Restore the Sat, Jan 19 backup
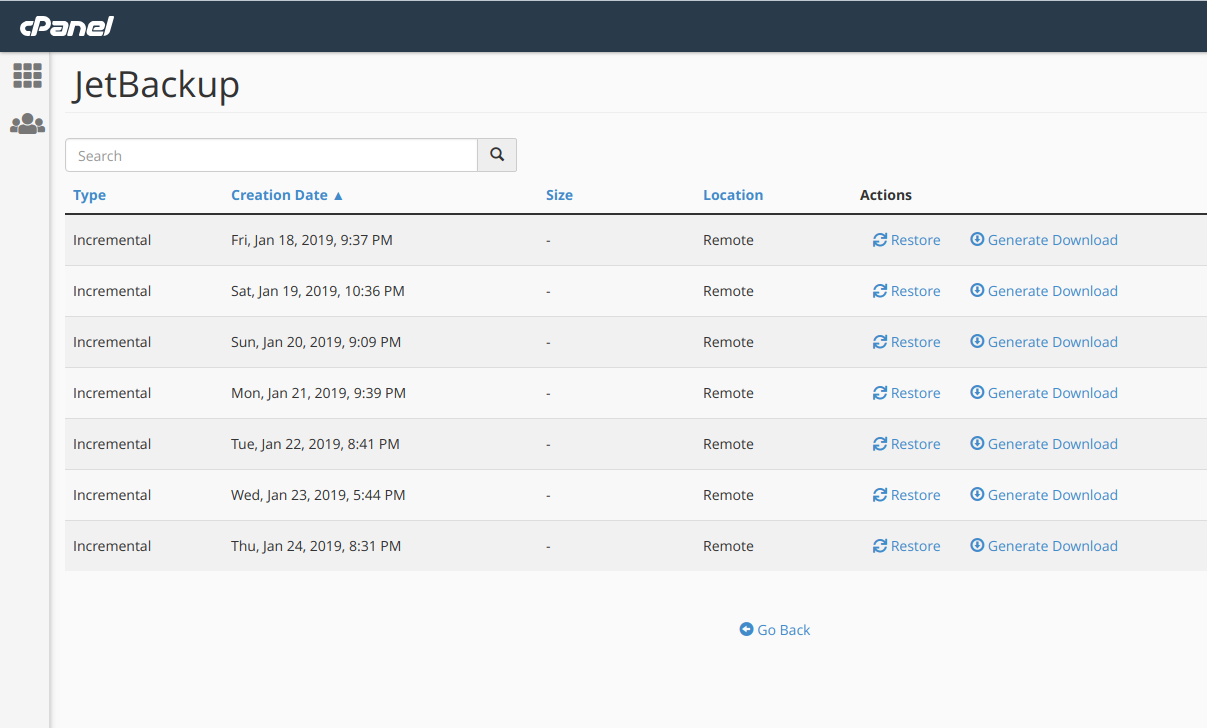 [907, 291]
